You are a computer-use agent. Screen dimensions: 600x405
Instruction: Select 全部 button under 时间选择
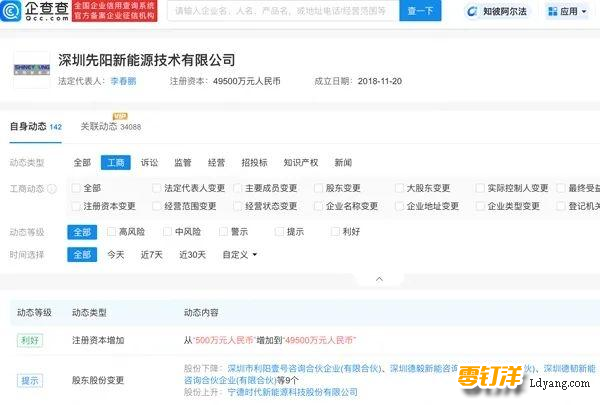pyautogui.click(x=82, y=255)
